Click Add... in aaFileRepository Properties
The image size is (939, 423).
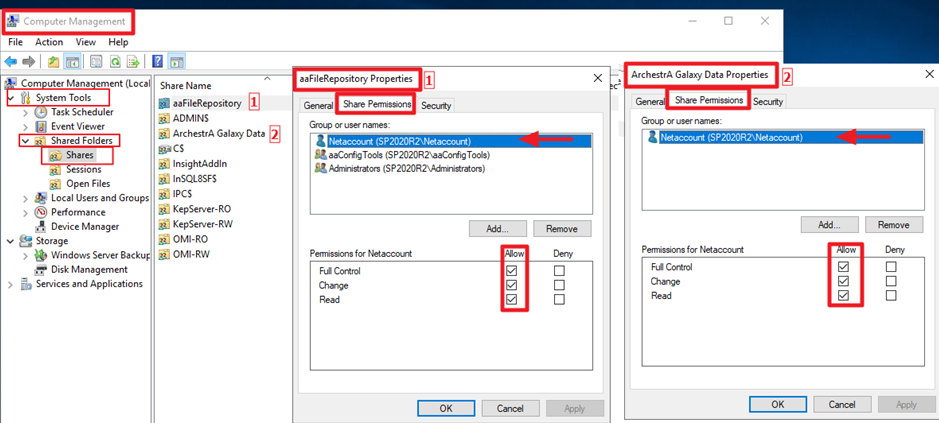498,228
